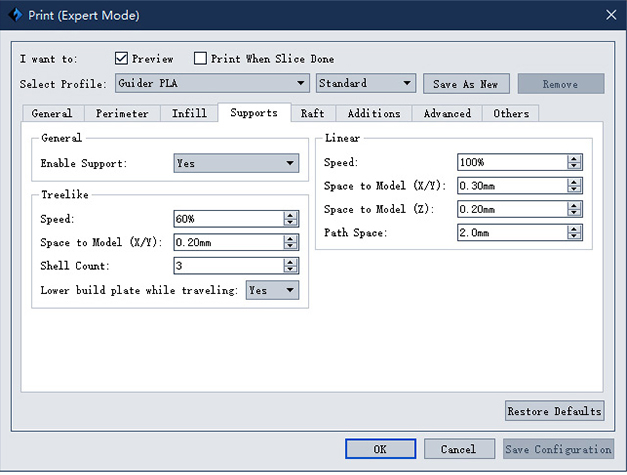Open the Advanced tab
This screenshot has width=627, height=475.
(x=447, y=114)
